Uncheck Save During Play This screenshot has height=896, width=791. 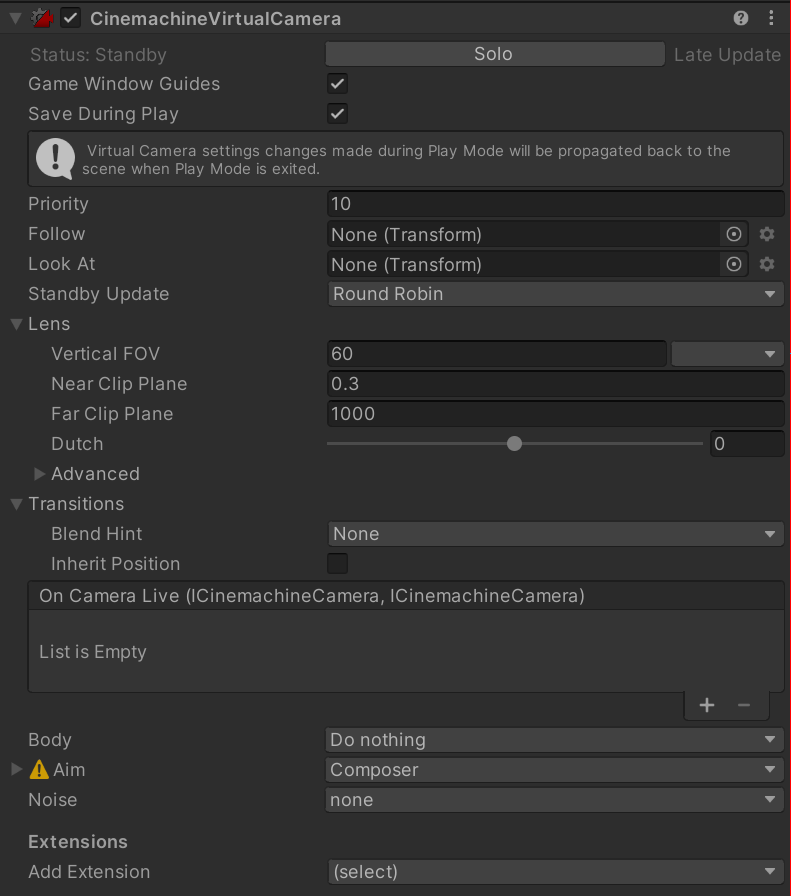point(337,114)
